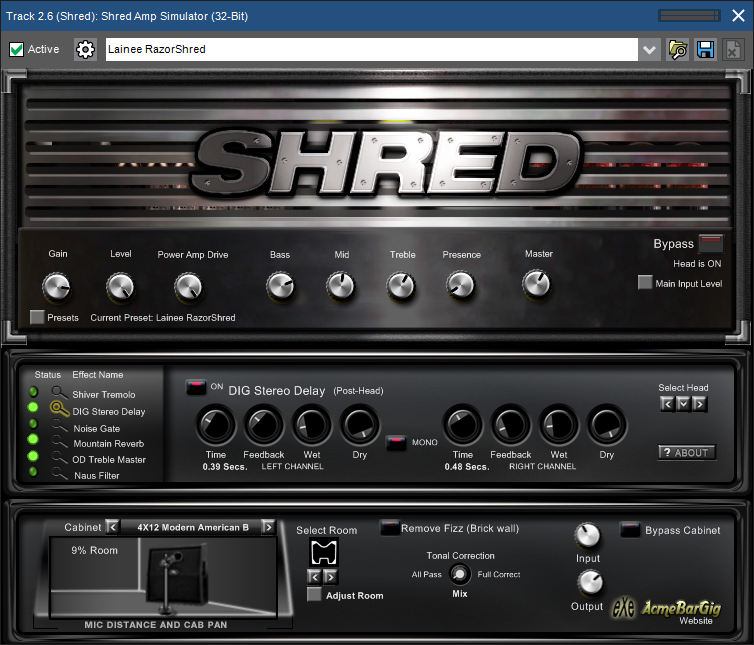Click magnifier icon next to DIG Stereo Delay
Viewport: 754px width, 645px height.
coord(60,409)
